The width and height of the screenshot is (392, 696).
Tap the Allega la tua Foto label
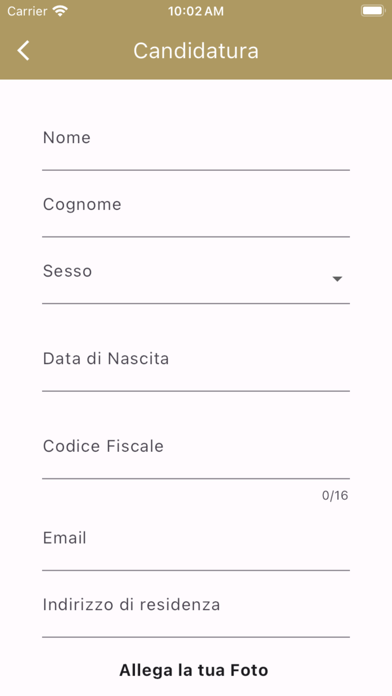click(194, 670)
